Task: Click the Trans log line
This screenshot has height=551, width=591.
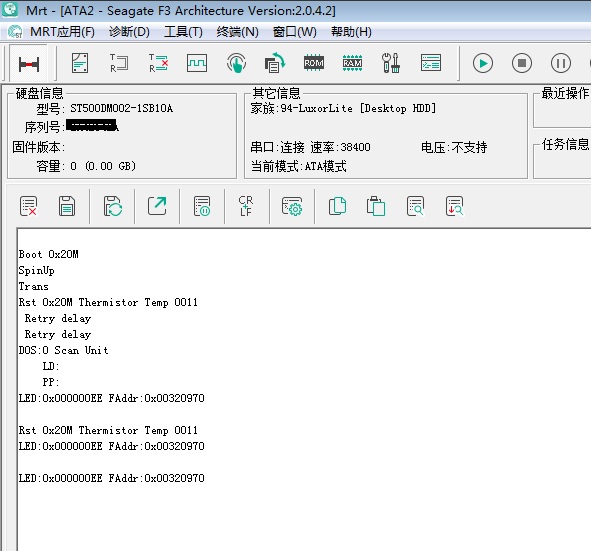Action: 34,286
